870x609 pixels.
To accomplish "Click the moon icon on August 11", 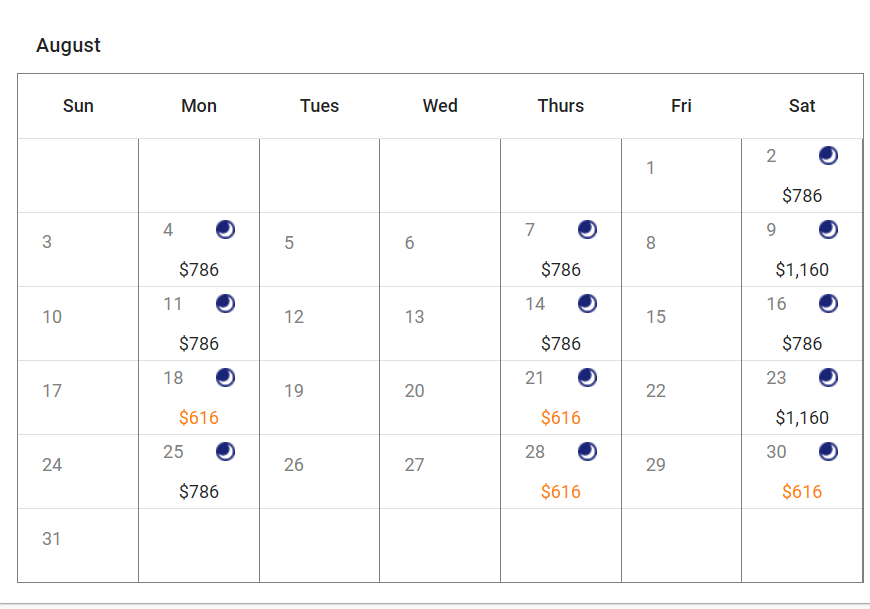I will (x=225, y=303).
